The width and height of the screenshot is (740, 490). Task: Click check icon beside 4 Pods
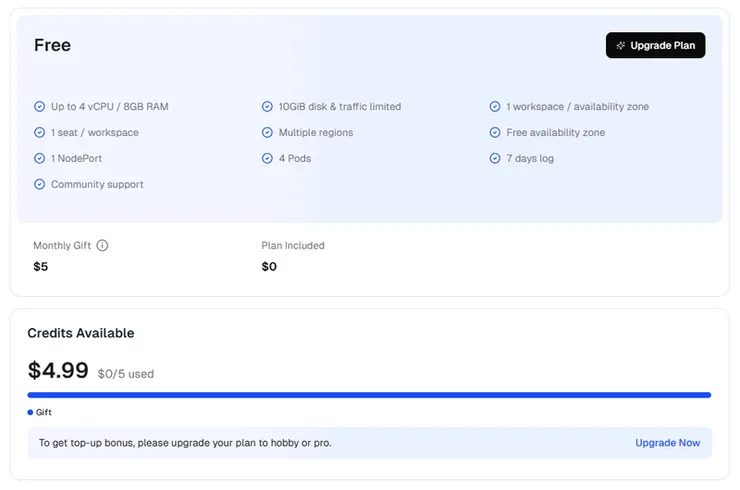267,158
